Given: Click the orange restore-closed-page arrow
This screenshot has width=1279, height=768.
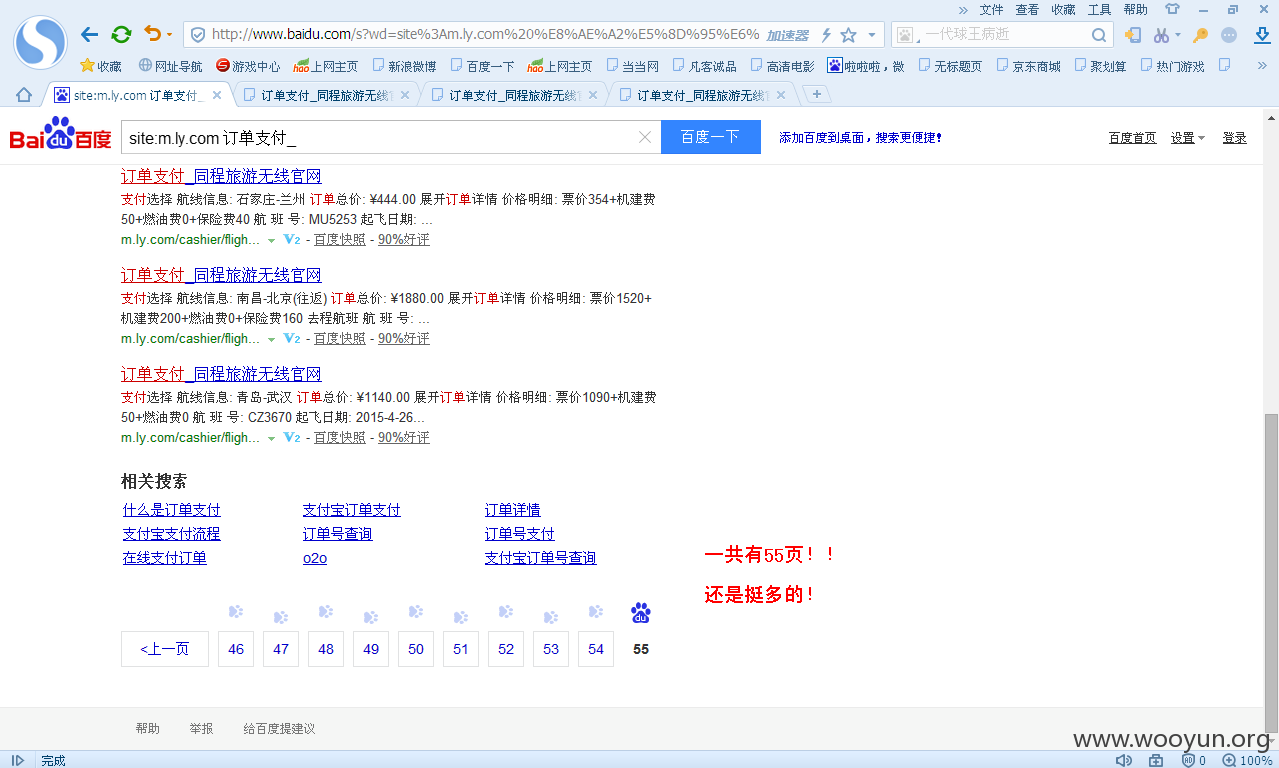Looking at the screenshot, I should pos(152,34).
